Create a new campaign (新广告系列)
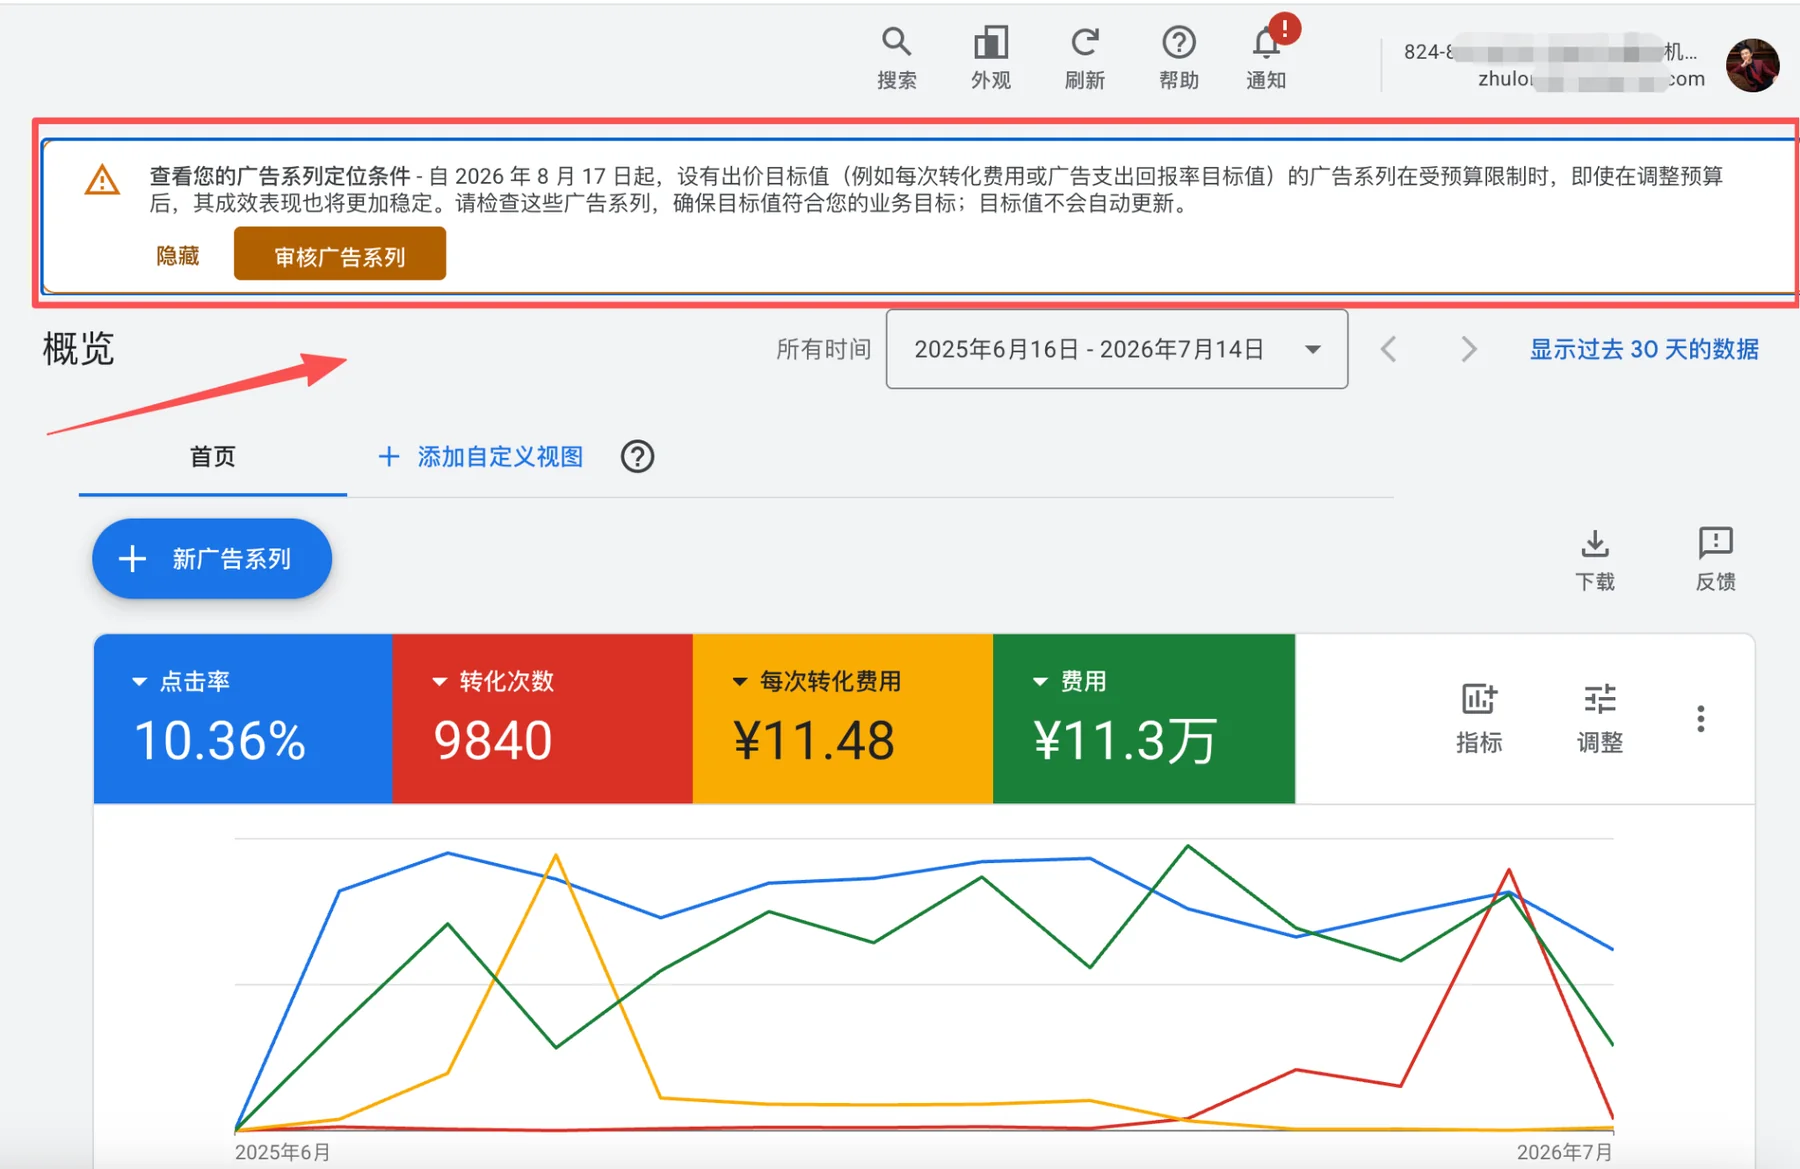 [x=212, y=558]
